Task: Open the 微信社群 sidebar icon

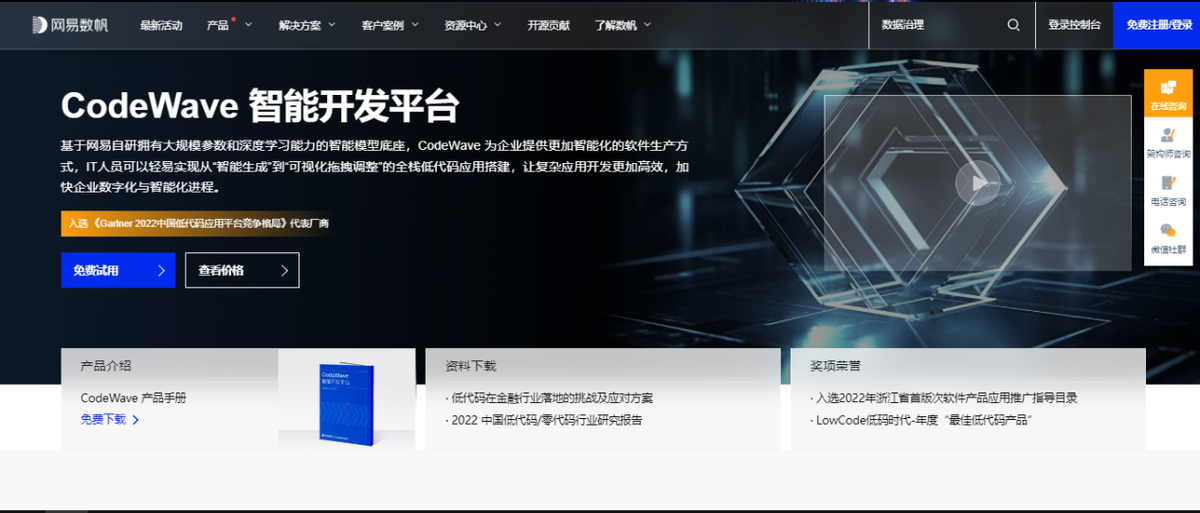Action: click(x=1168, y=237)
